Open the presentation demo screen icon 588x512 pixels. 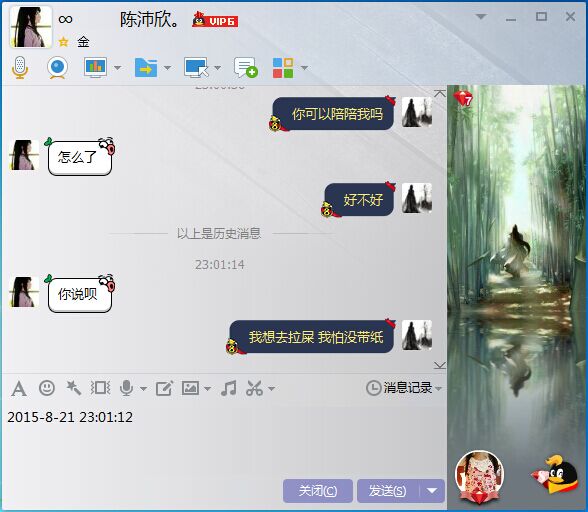(x=95, y=68)
